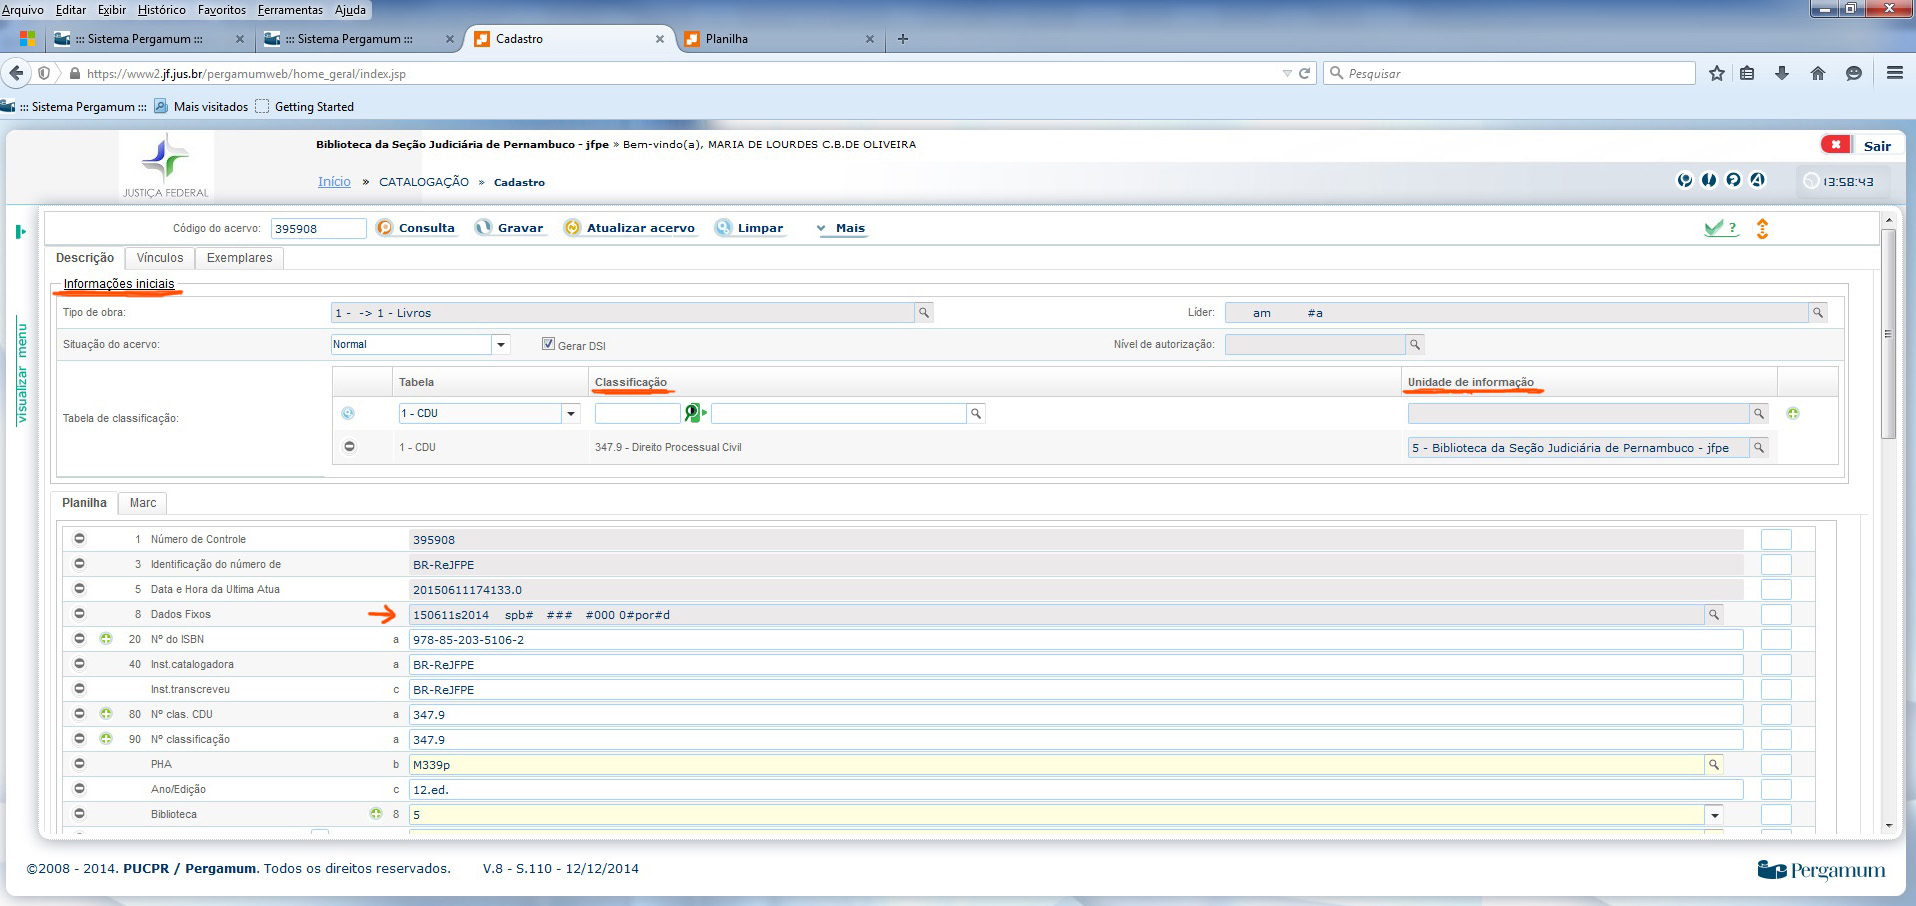Click green plus to add classification row
The height and width of the screenshot is (906, 1916).
[1793, 413]
